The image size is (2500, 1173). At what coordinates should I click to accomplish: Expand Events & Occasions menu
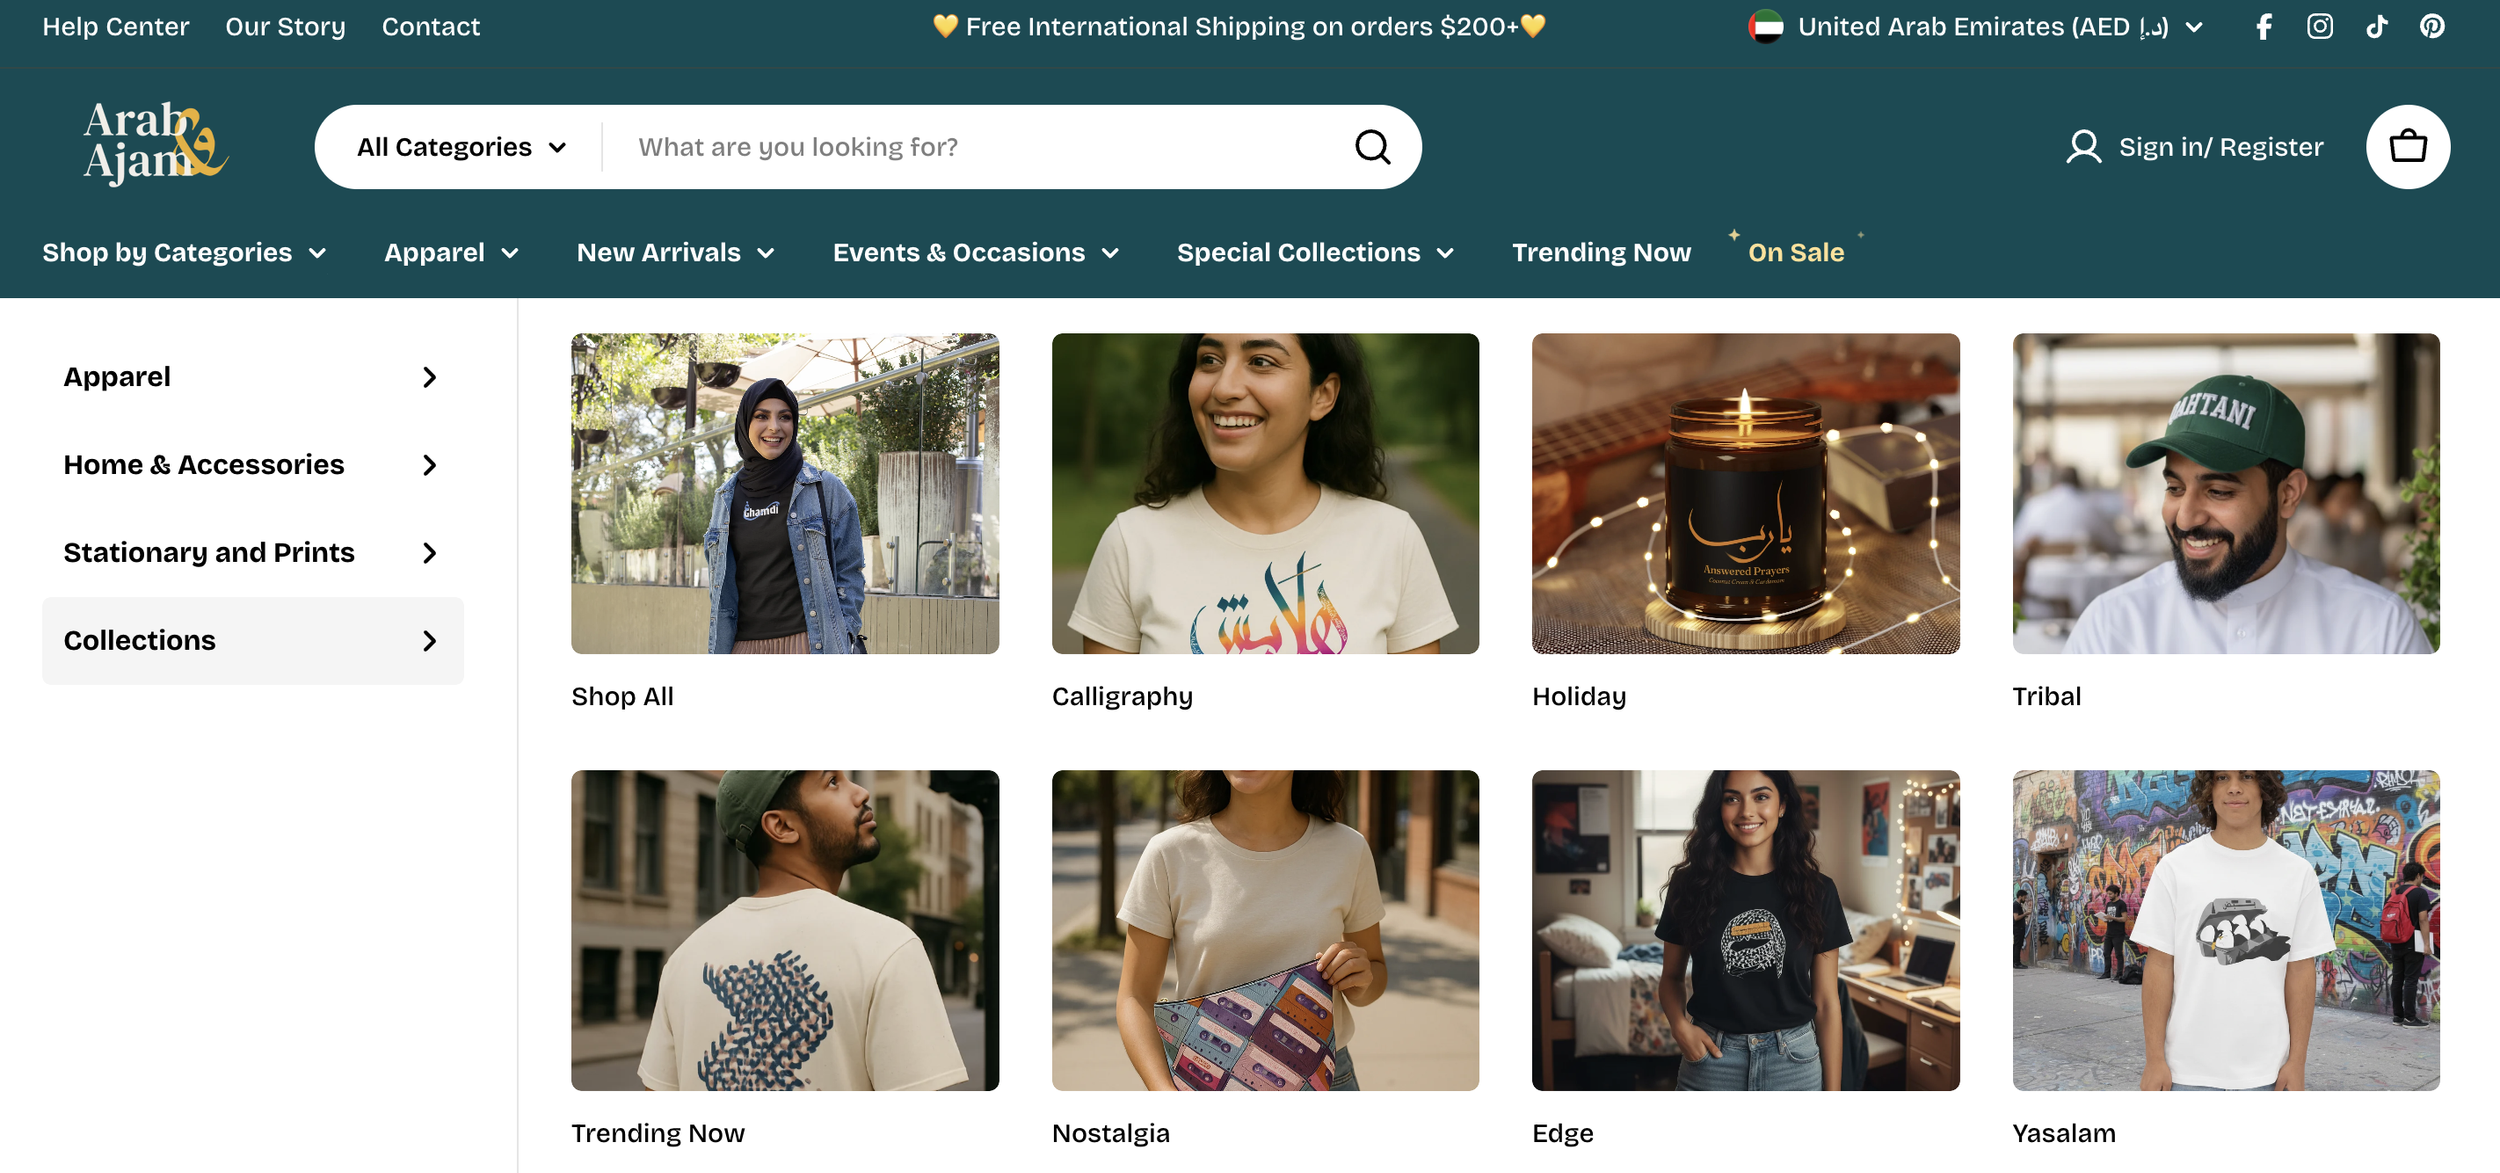pyautogui.click(x=976, y=253)
